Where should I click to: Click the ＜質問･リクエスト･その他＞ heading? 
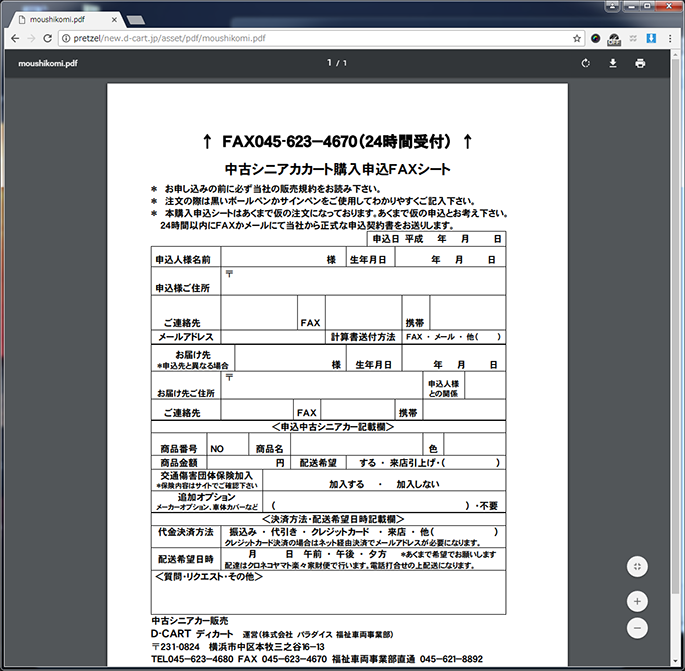point(209,577)
